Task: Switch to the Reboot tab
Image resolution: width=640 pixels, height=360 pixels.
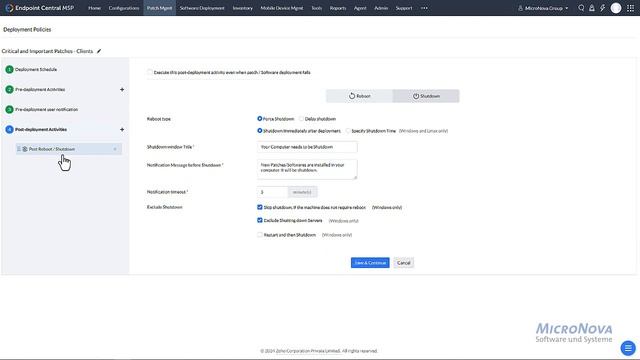Action: (x=360, y=96)
